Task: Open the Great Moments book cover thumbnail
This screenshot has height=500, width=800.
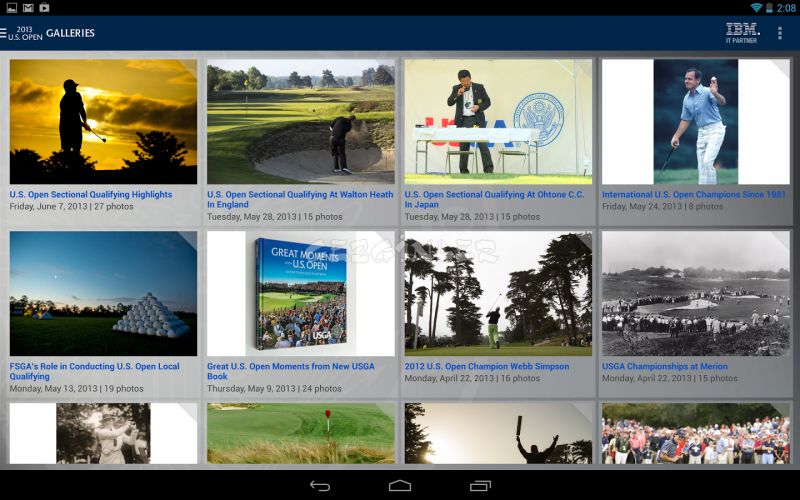Action: click(301, 293)
